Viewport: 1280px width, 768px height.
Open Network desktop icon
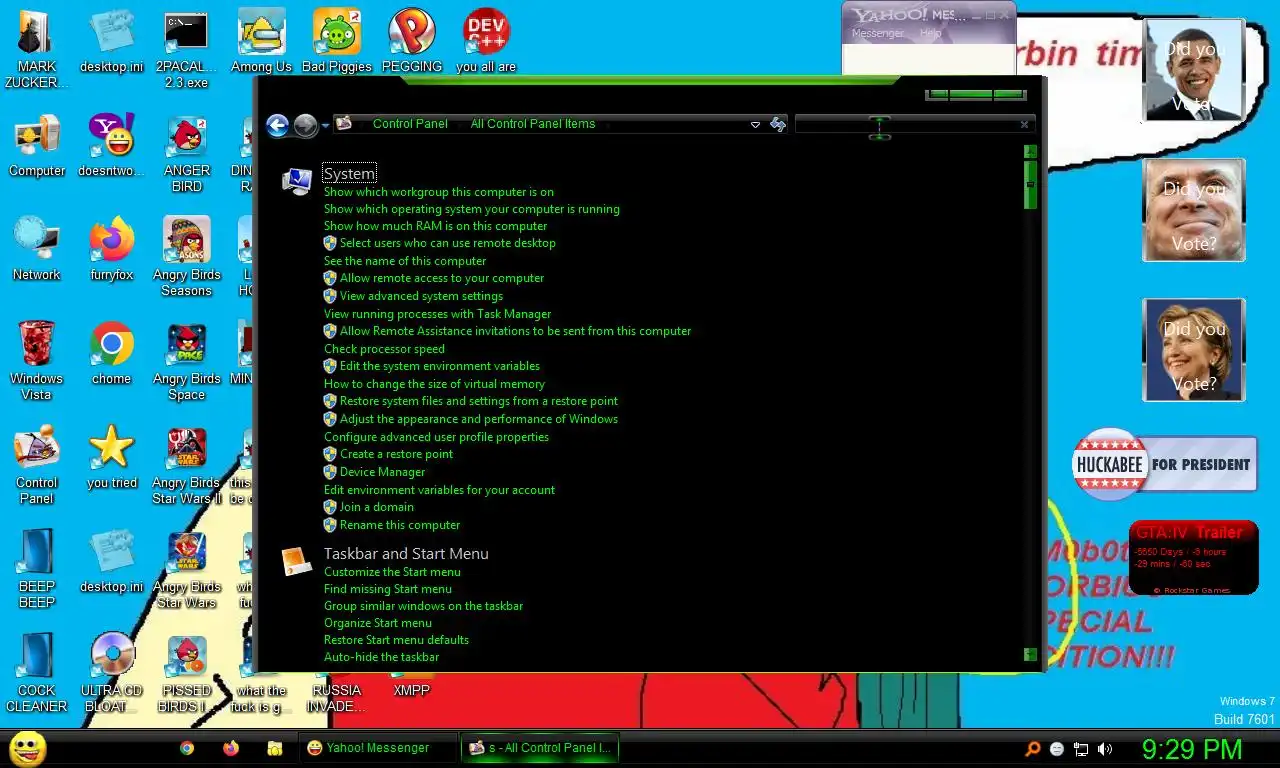tap(37, 250)
